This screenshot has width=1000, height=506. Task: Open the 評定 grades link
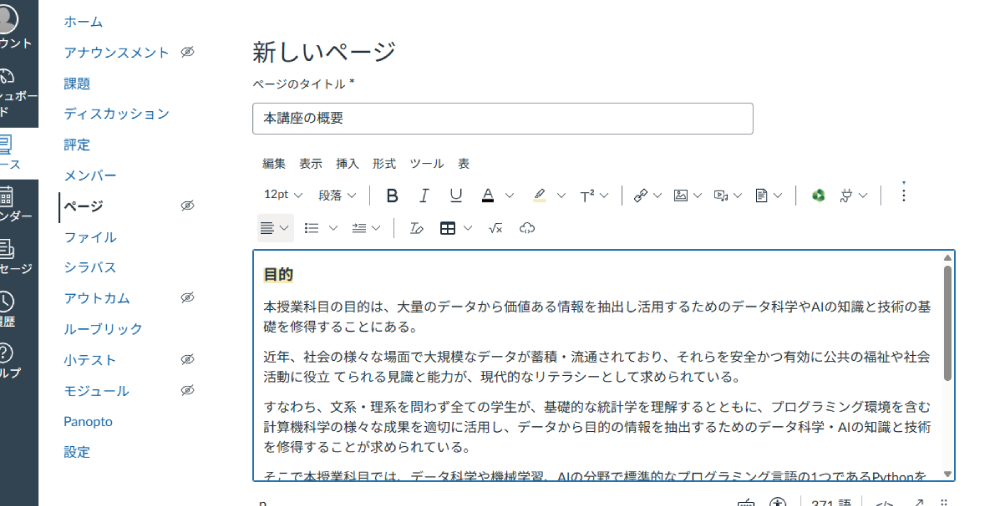click(x=77, y=145)
